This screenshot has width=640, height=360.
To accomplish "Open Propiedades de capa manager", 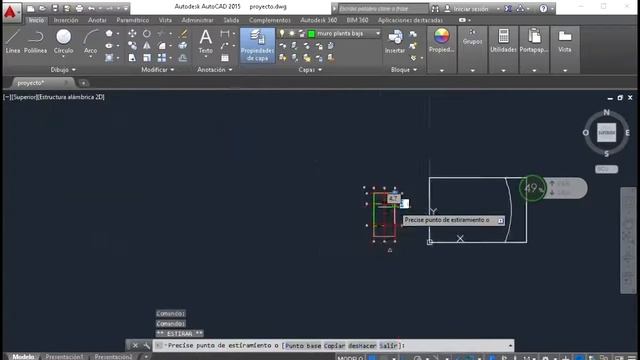I will coord(257,45).
